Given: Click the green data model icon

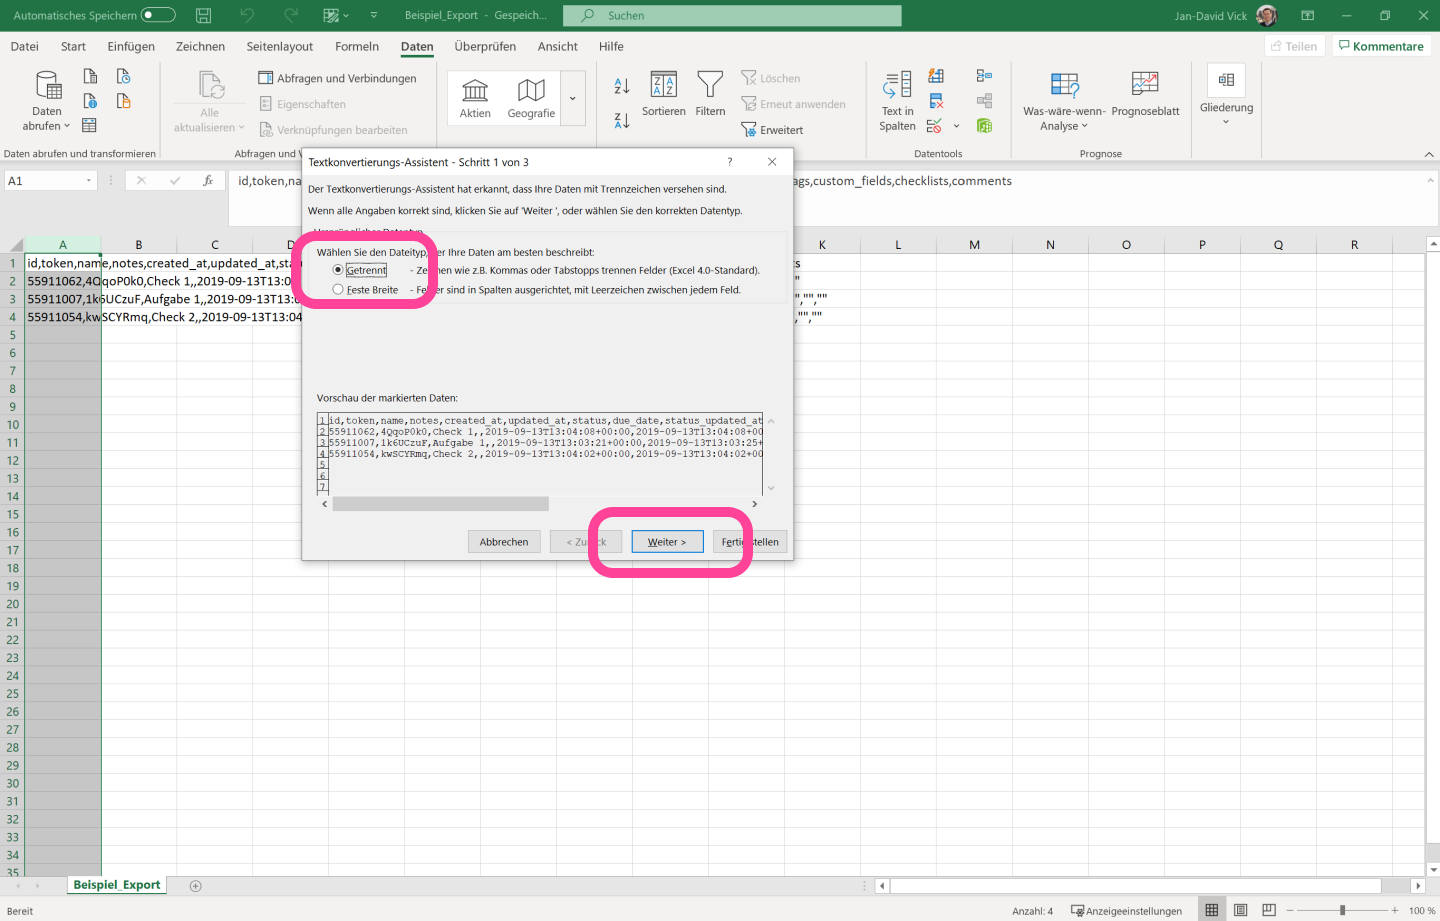Looking at the screenshot, I should (x=984, y=126).
